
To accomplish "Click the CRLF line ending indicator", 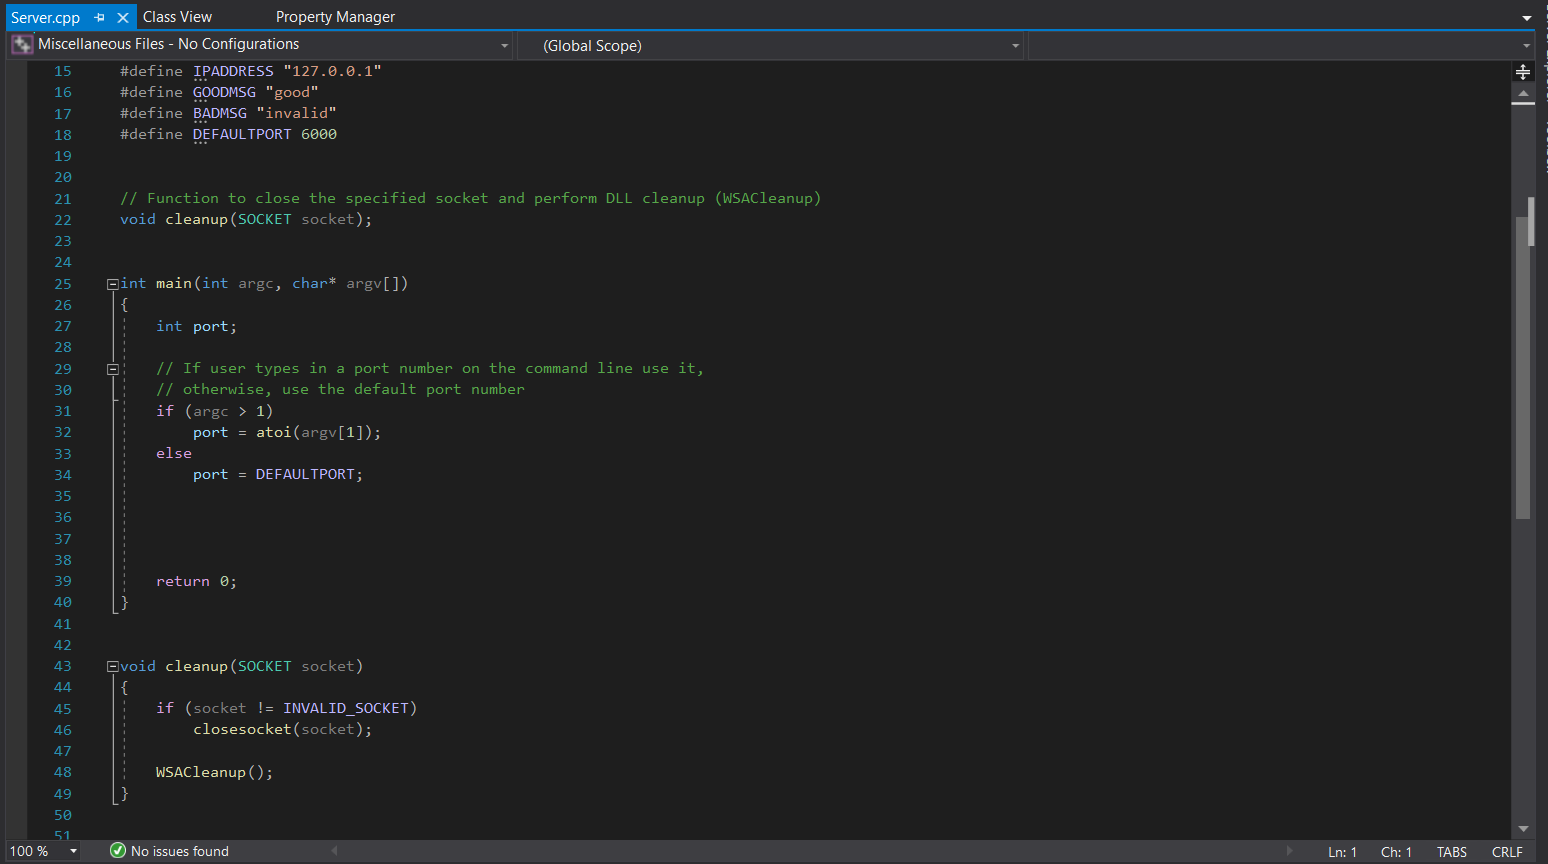I will click(x=1506, y=851).
